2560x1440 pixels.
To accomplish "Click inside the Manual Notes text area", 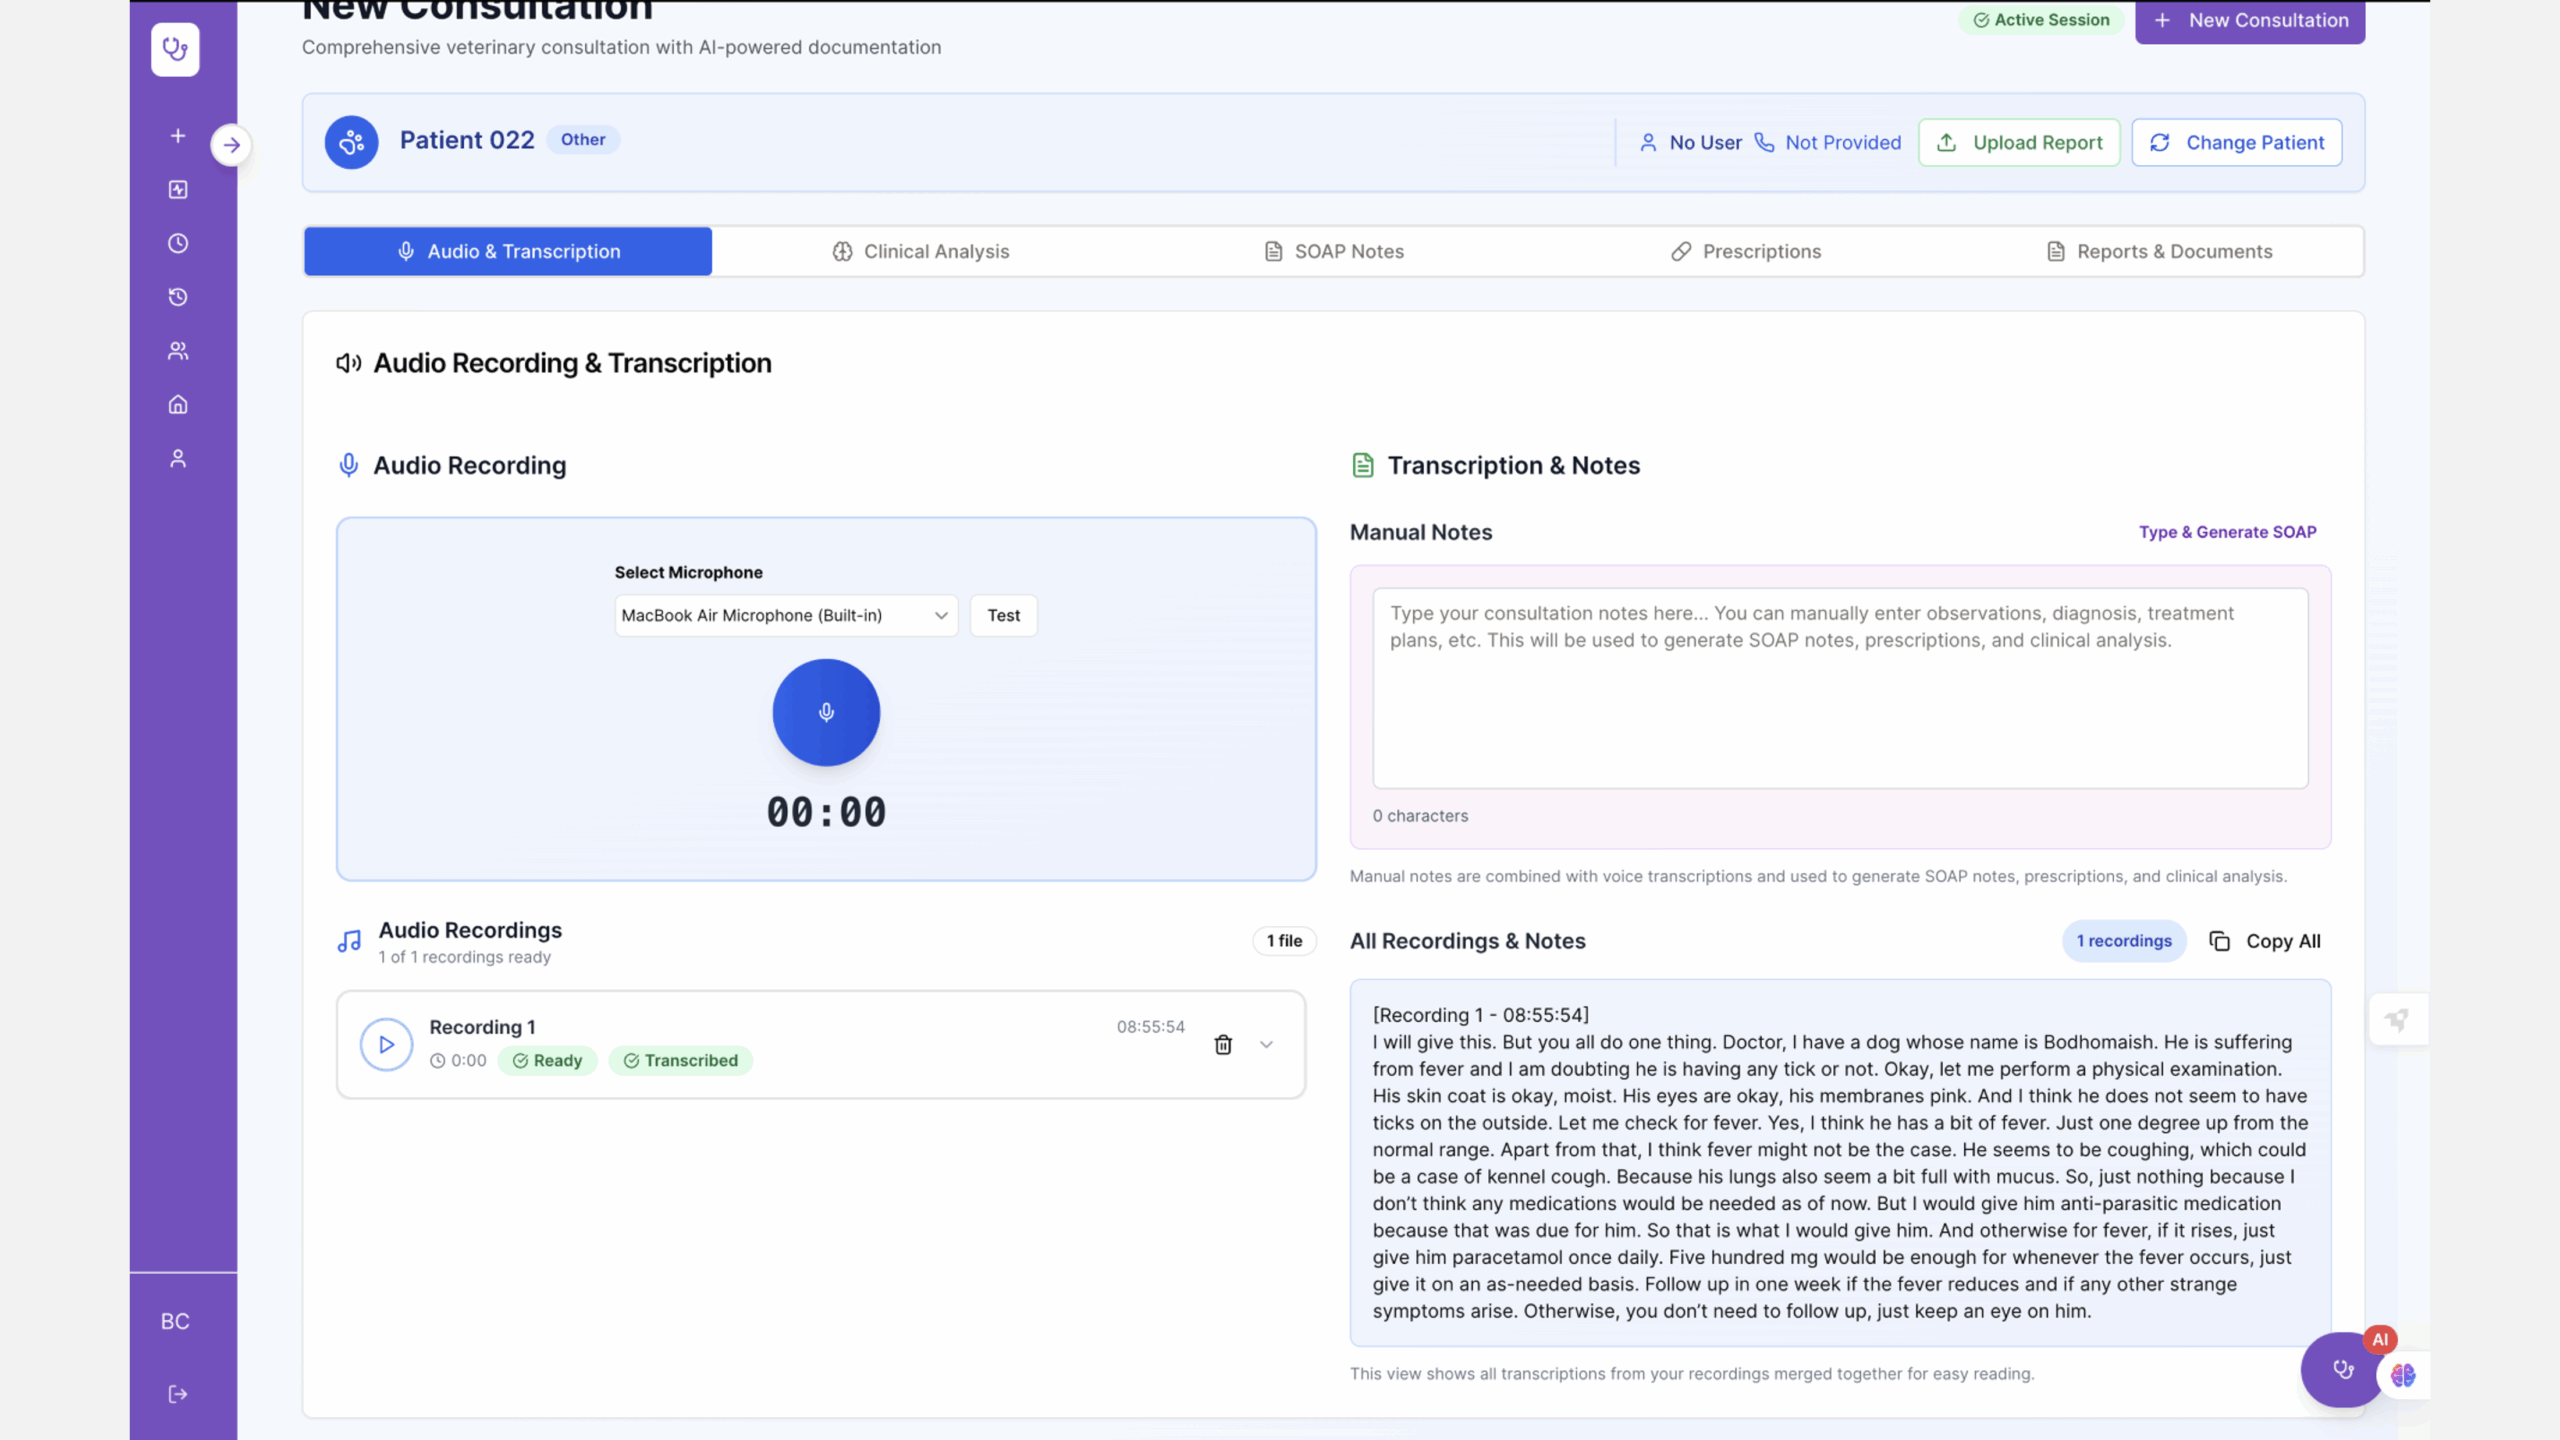I will [1839, 688].
